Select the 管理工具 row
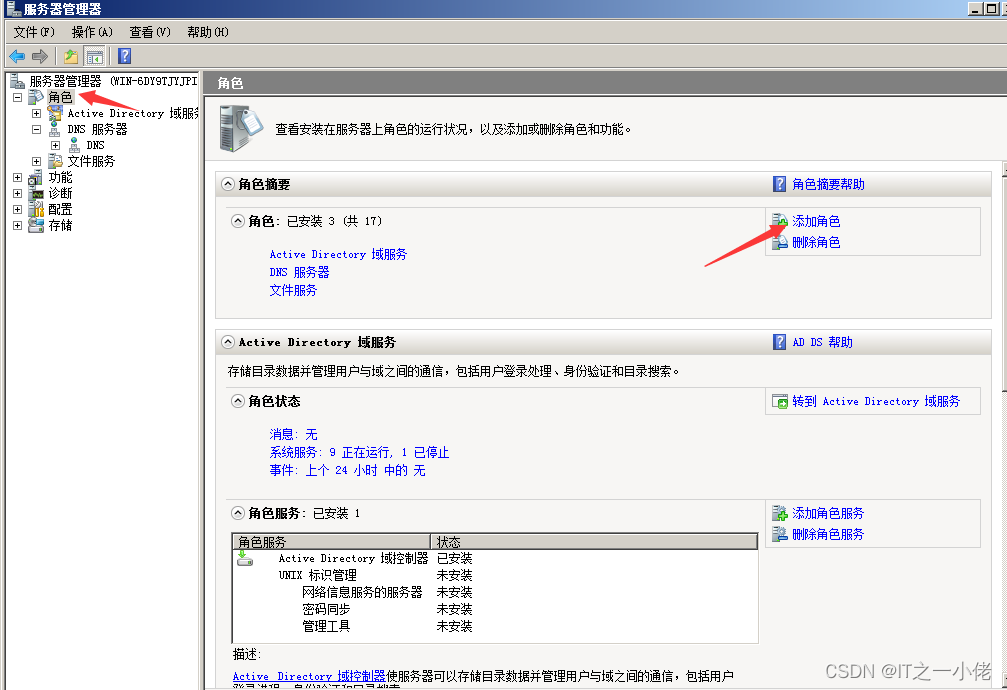This screenshot has width=1007, height=690. pos(495,626)
